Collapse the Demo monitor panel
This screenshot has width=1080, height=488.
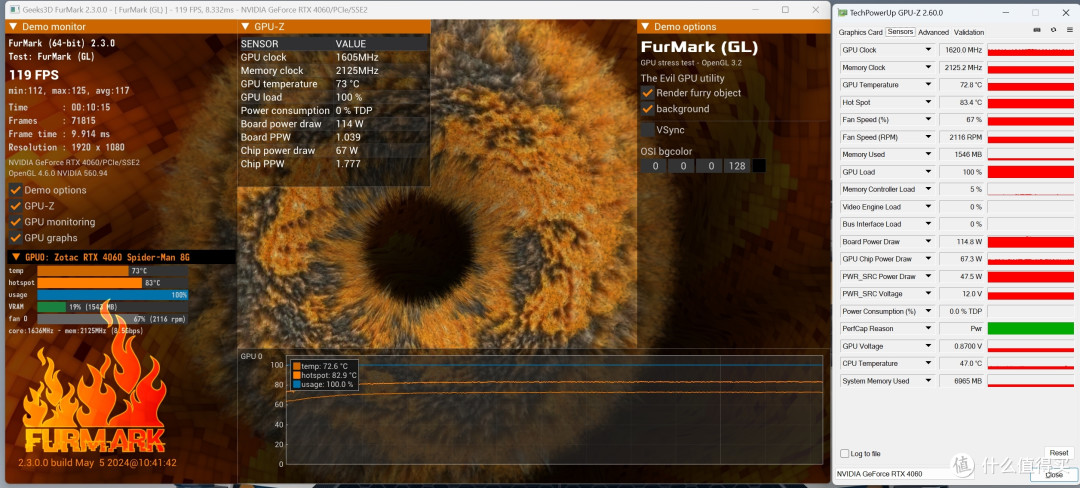pyautogui.click(x=14, y=27)
